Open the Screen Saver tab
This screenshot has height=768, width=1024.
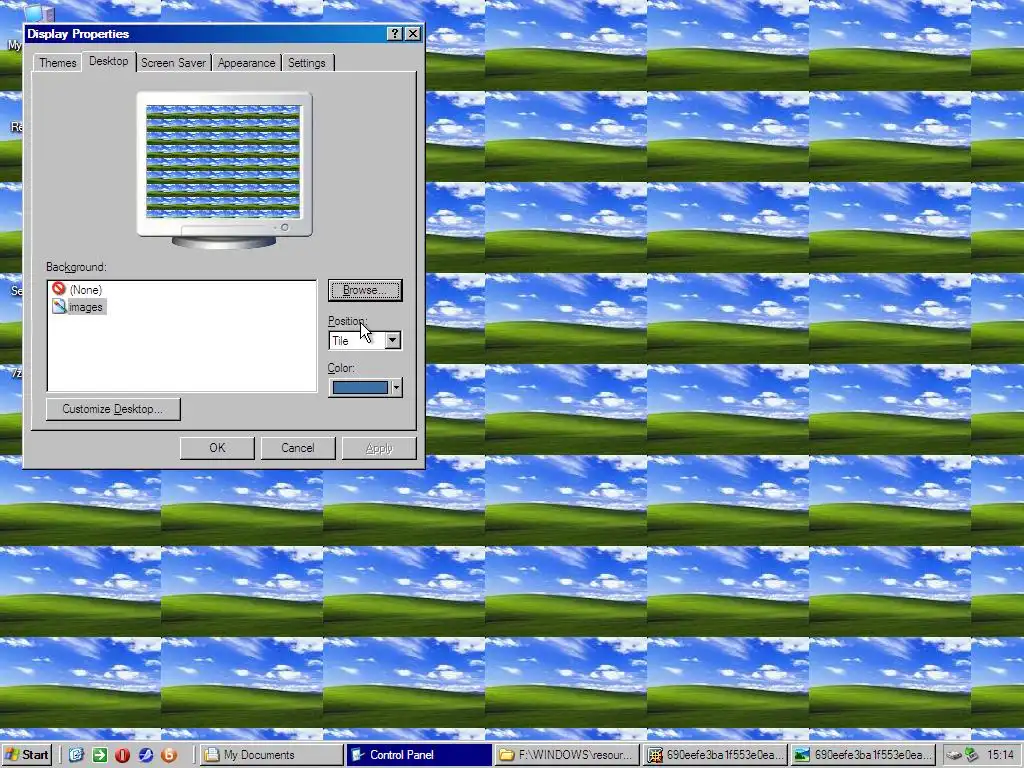point(173,63)
